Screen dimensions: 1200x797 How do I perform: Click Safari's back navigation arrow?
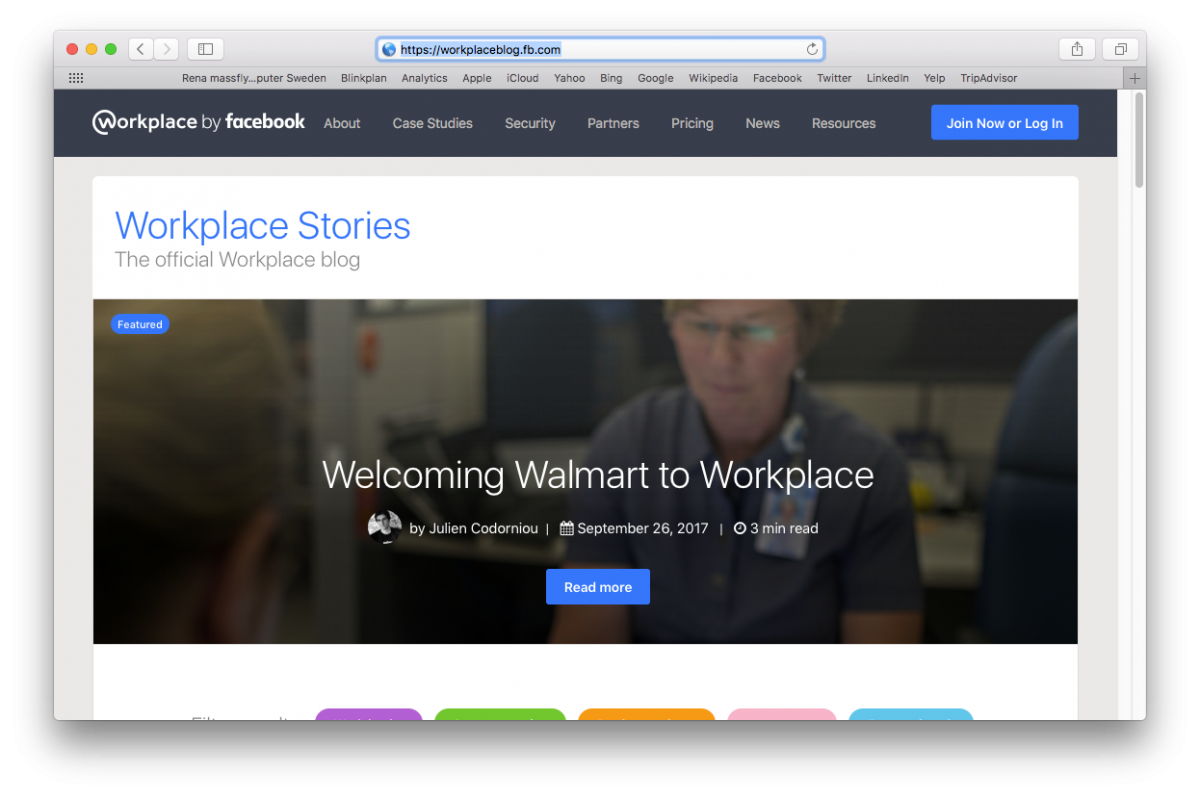point(141,49)
